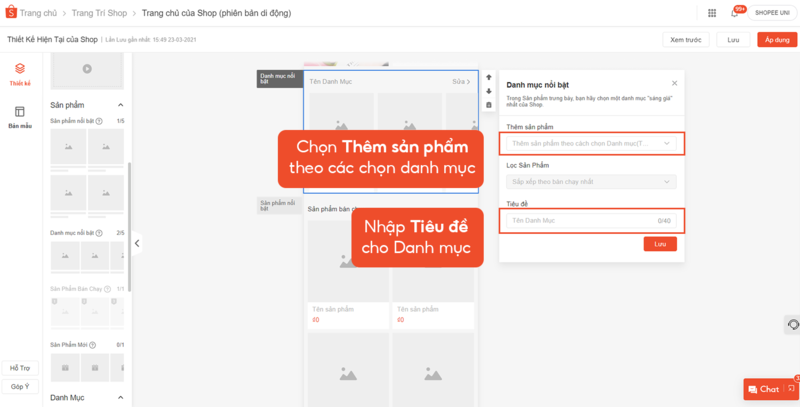Switch to the Bản mẫu tab
The width and height of the screenshot is (800, 407).
click(x=20, y=117)
